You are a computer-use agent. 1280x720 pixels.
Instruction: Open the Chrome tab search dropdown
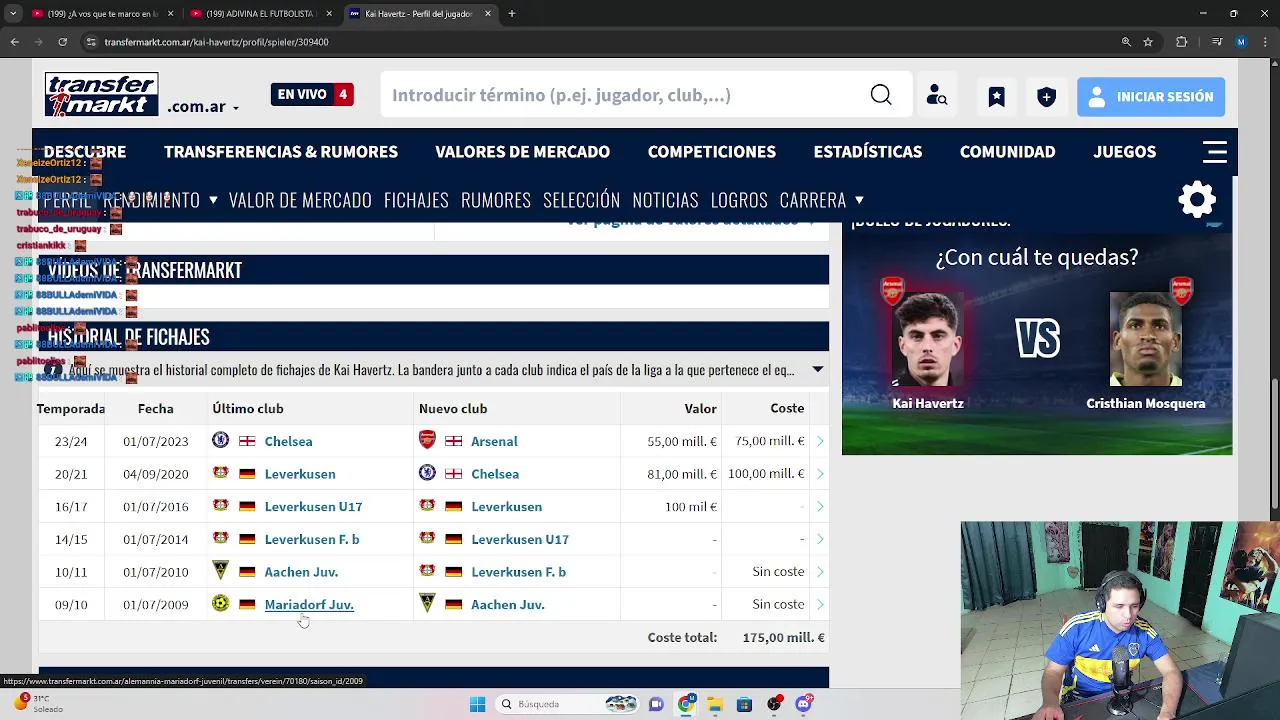(x=13, y=14)
